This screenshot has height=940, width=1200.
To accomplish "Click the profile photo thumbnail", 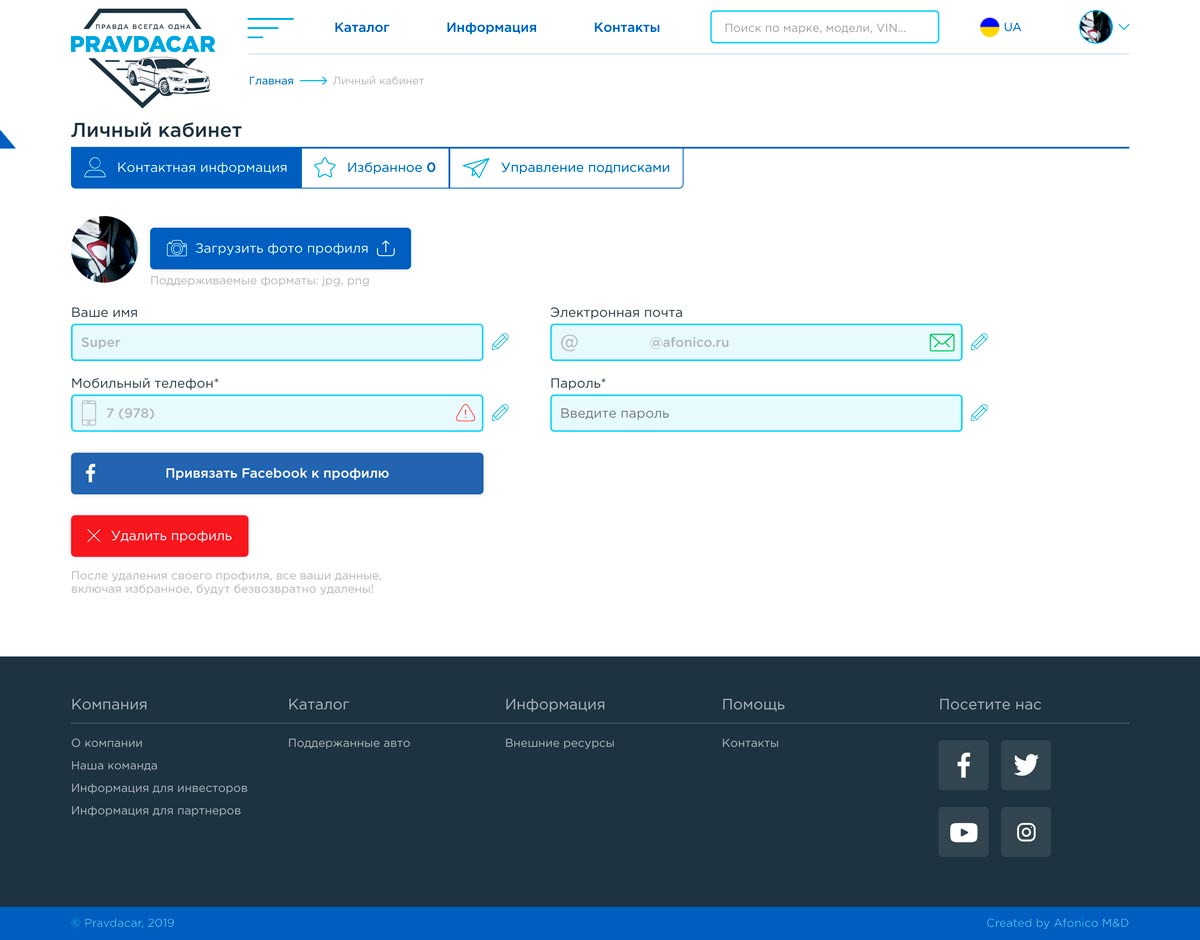I will coord(104,249).
